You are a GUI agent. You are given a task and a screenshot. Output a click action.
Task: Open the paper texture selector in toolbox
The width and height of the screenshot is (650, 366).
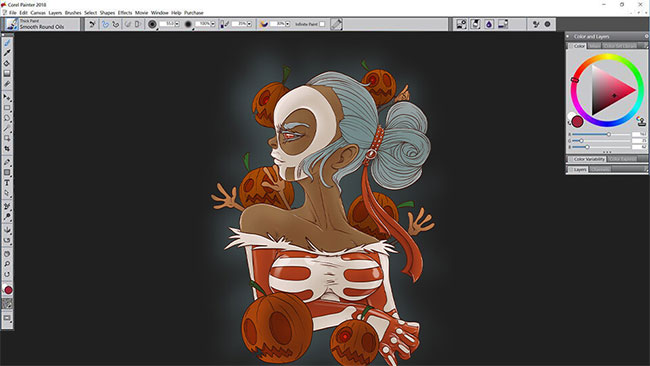tap(7, 304)
